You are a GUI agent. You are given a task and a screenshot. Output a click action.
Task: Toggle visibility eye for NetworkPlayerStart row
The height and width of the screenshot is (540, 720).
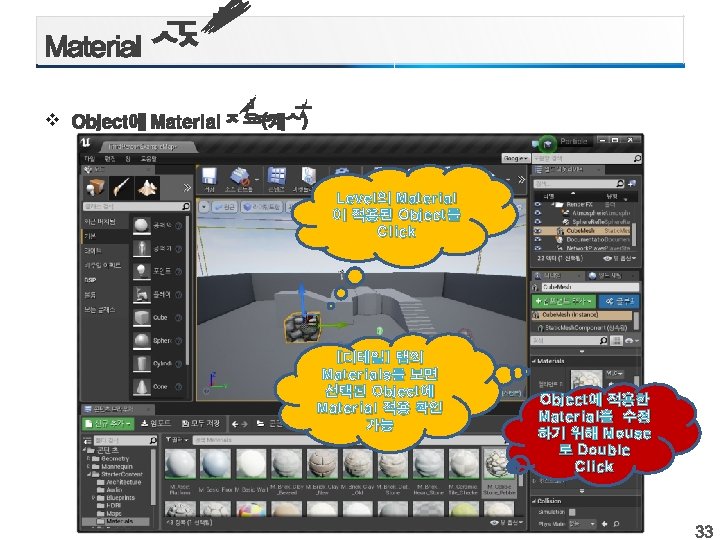coord(538,248)
